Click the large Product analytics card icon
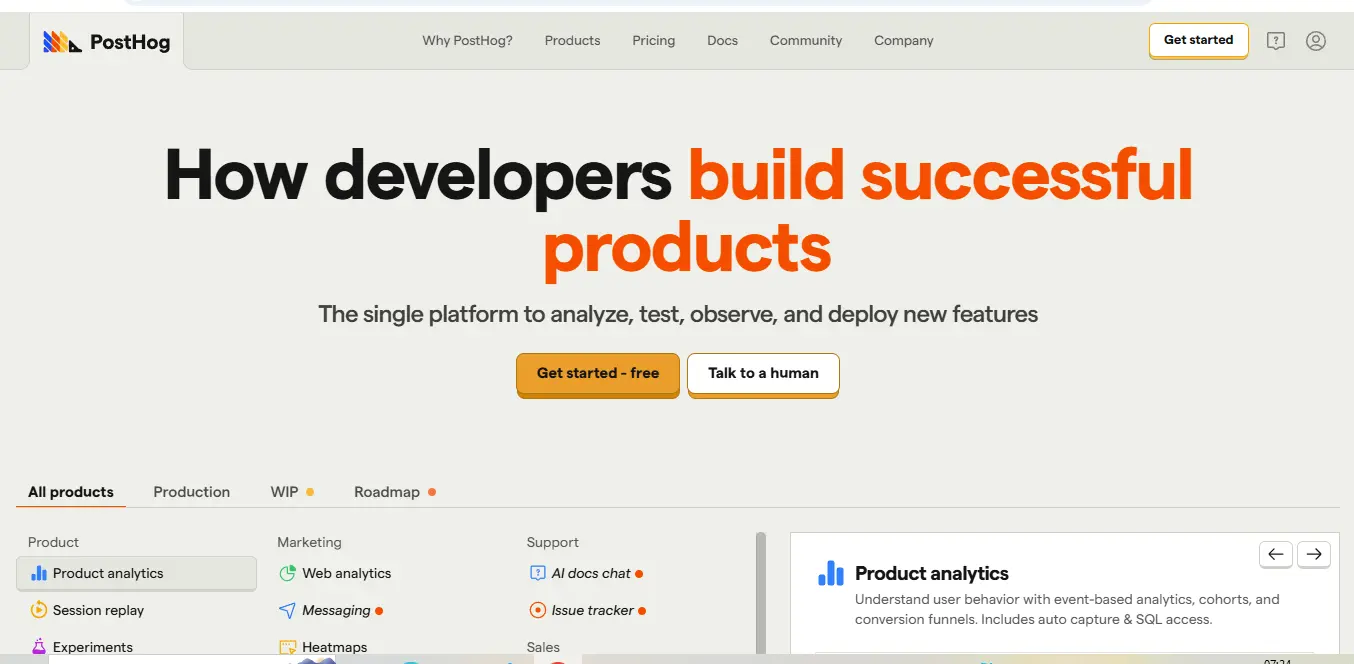This screenshot has width=1354, height=664. click(831, 573)
